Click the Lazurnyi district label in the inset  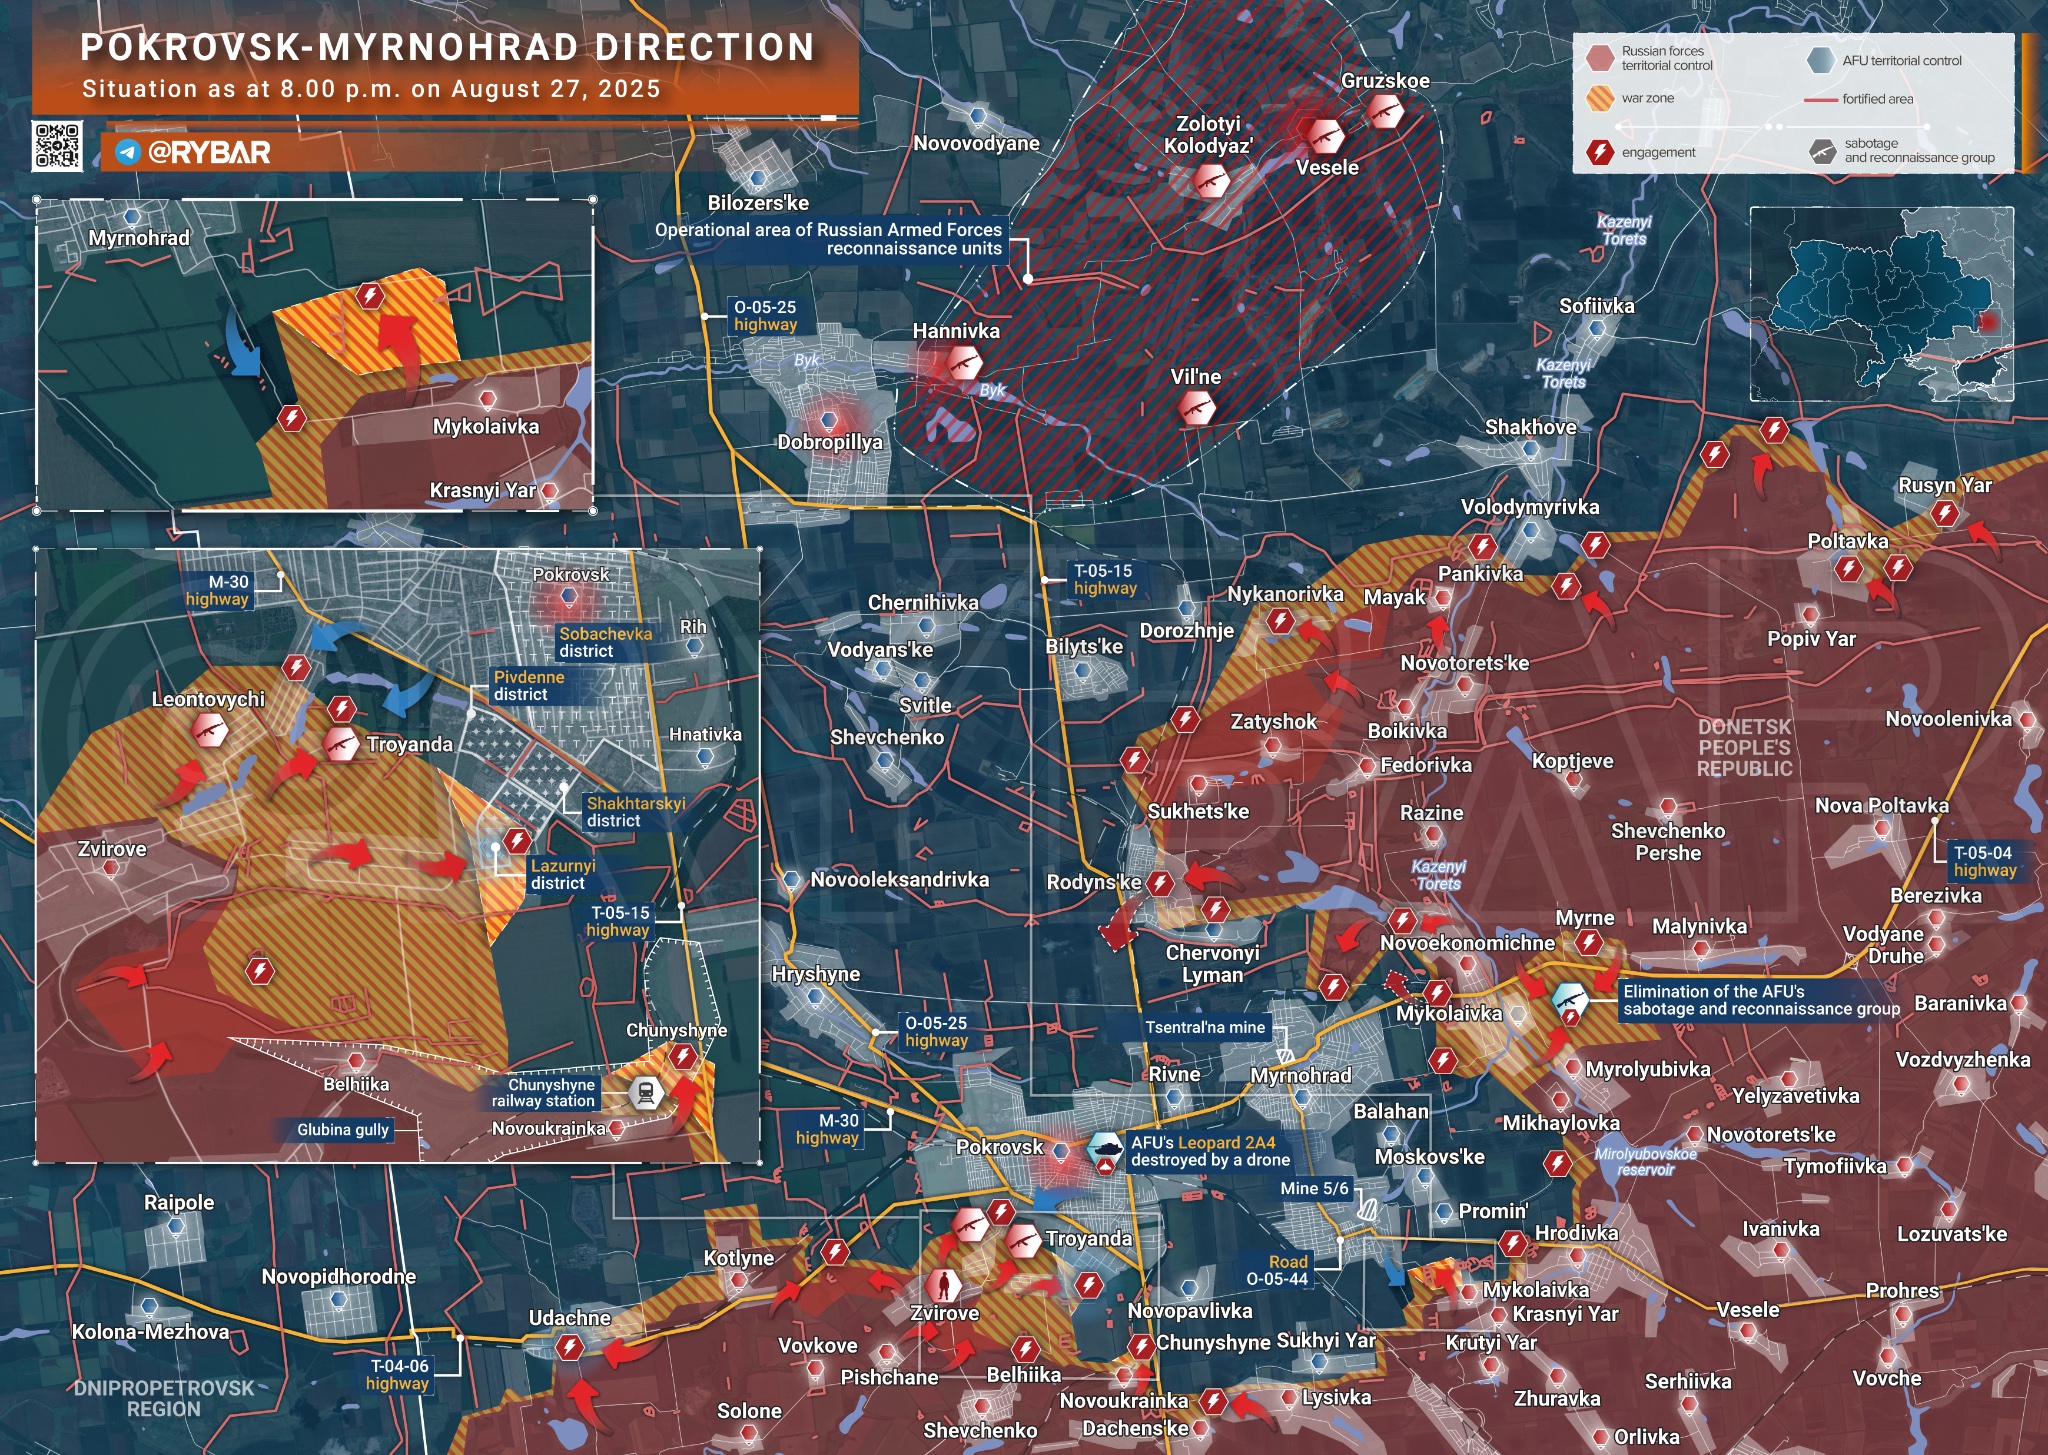(562, 874)
